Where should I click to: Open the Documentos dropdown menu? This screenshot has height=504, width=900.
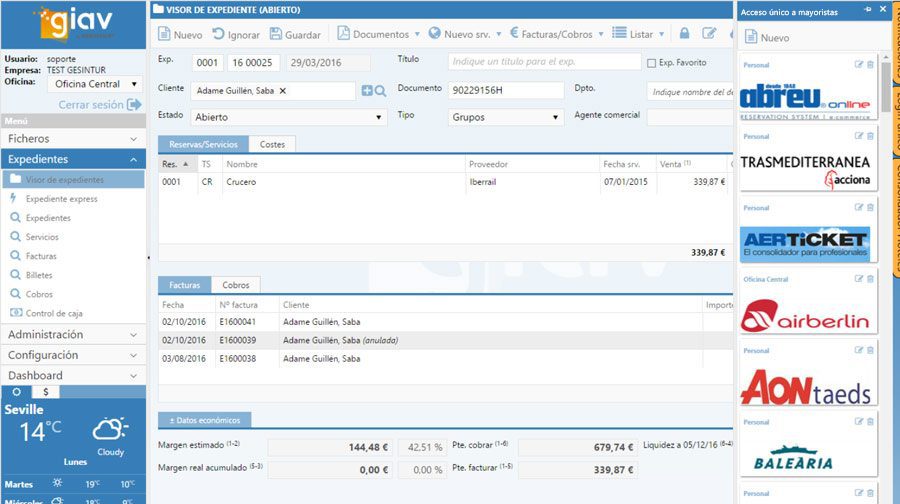pyautogui.click(x=378, y=34)
